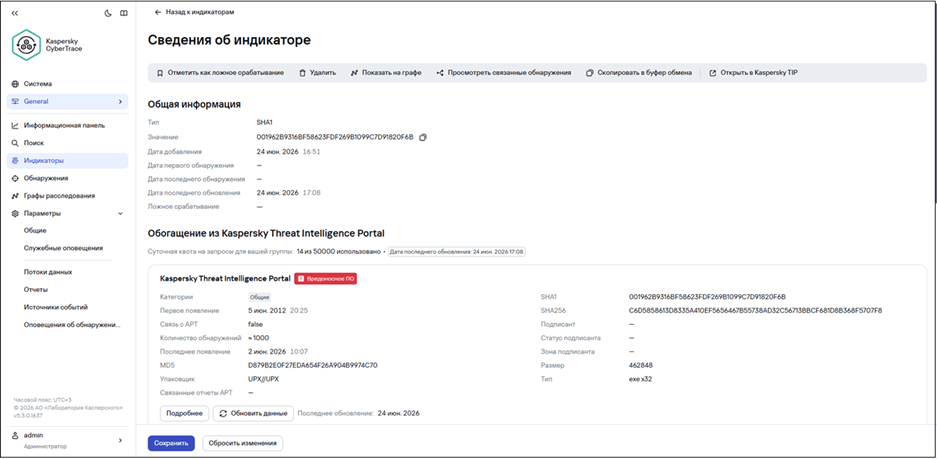Click the Информационная панель chart icon

[16, 126]
